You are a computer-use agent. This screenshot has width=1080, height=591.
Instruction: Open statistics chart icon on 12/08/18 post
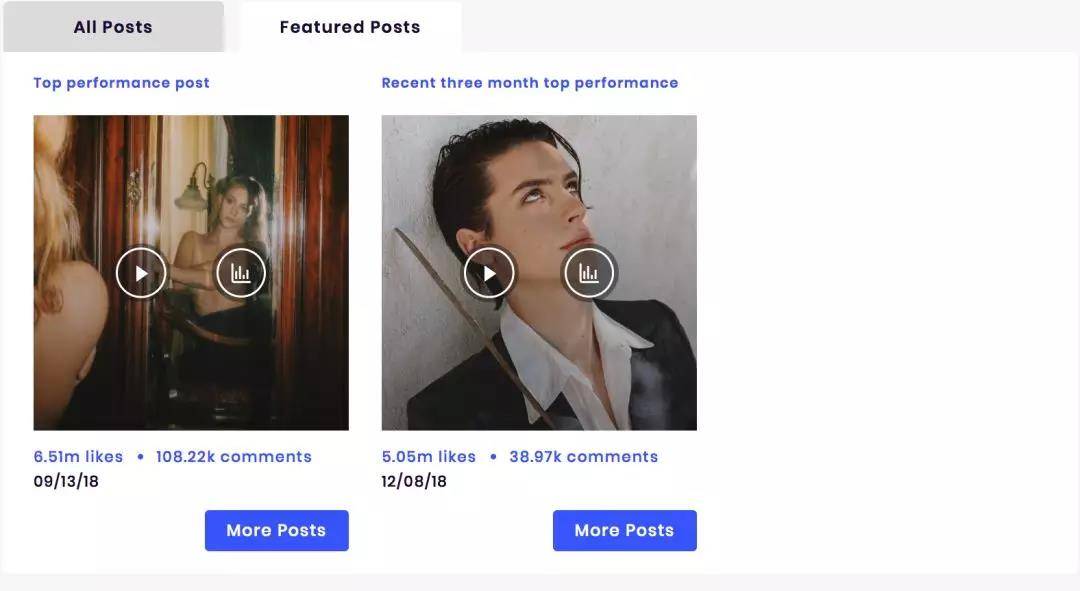589,273
